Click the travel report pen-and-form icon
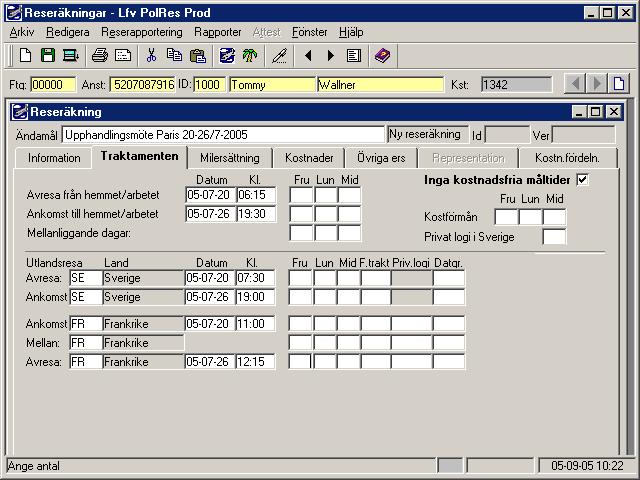 pos(227,56)
